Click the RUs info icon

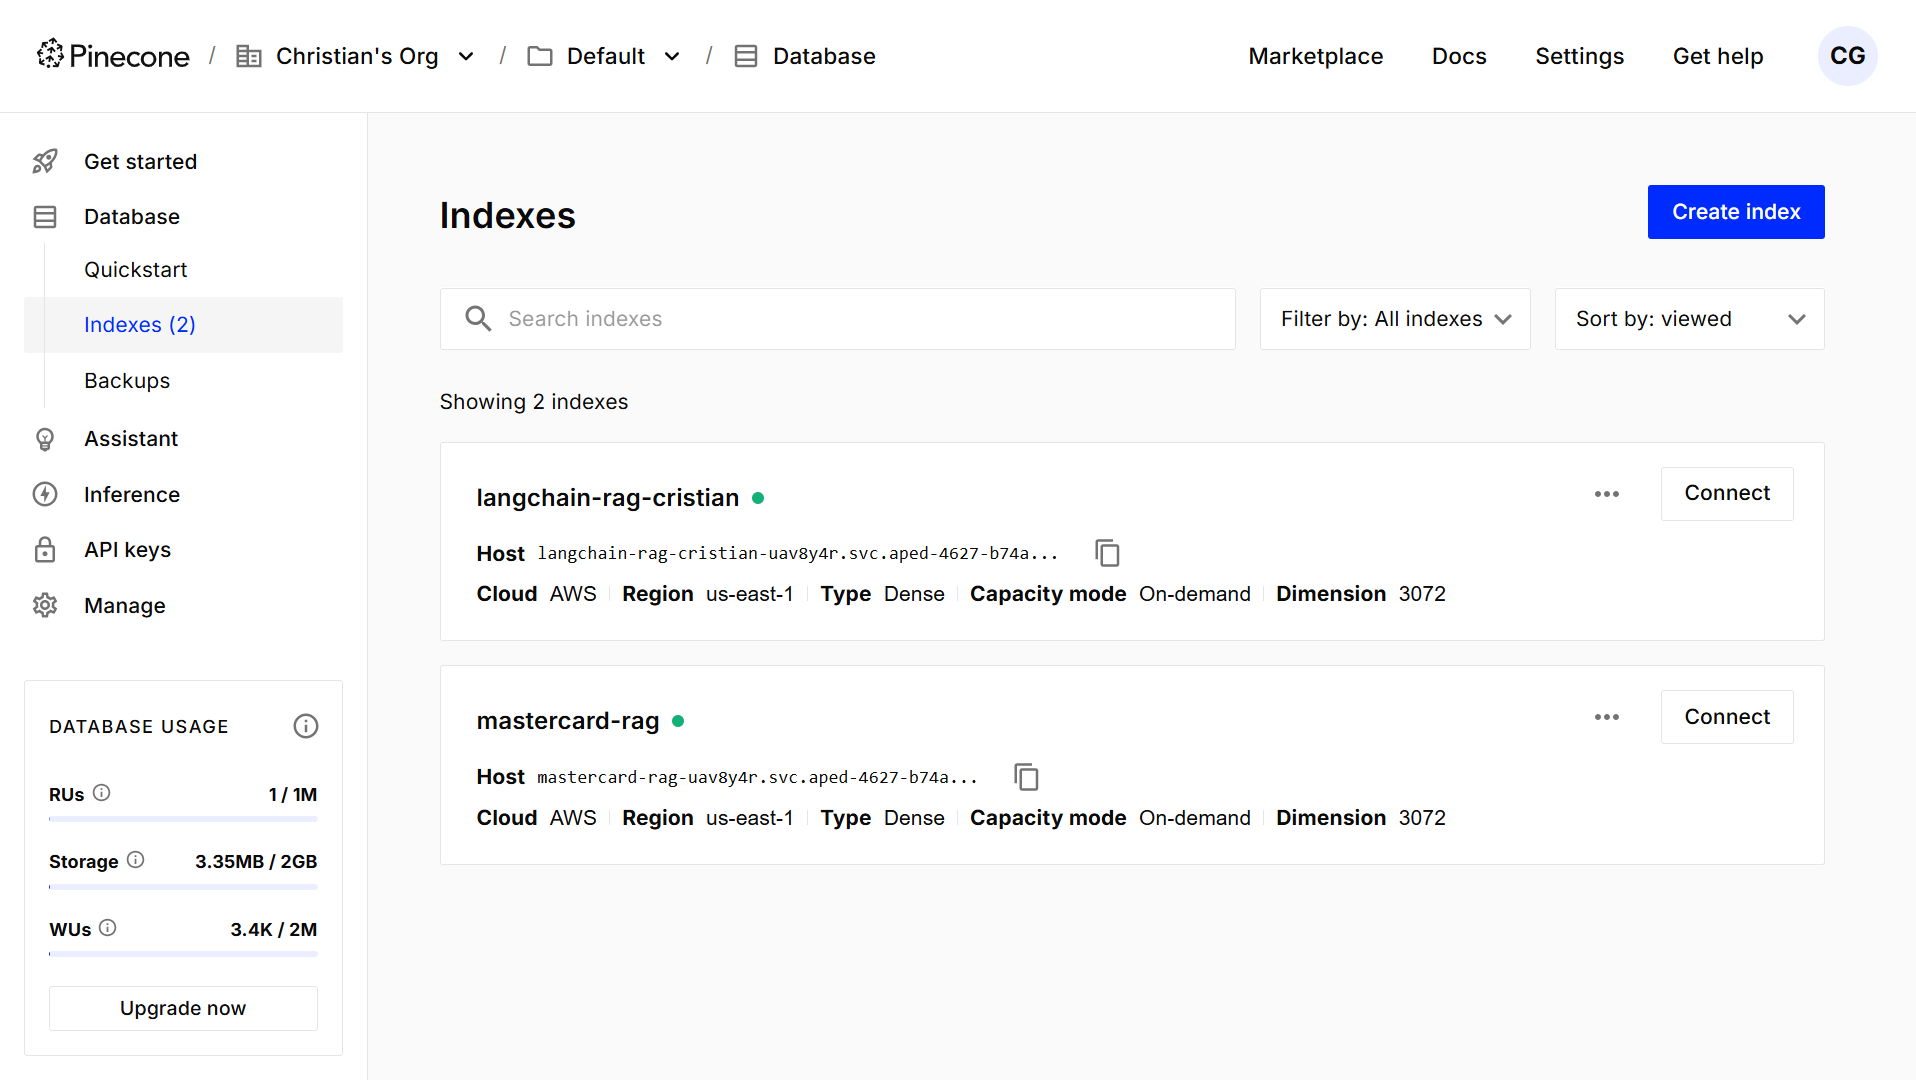(x=102, y=793)
